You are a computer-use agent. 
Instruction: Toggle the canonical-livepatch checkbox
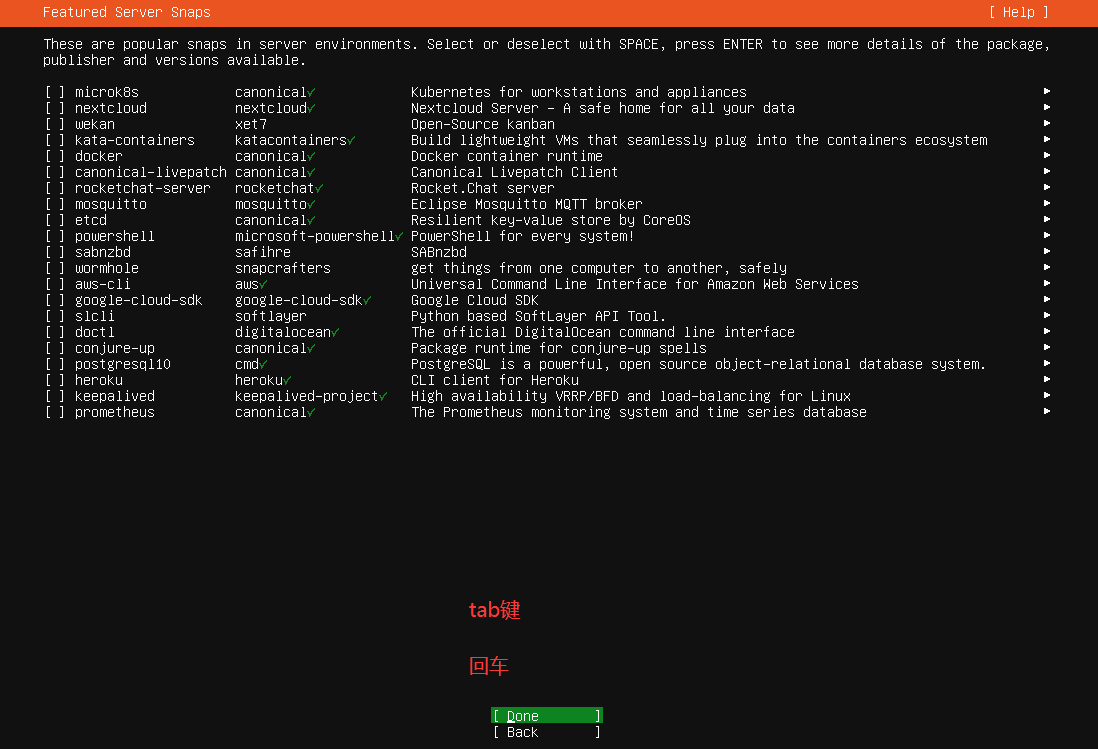[55, 172]
